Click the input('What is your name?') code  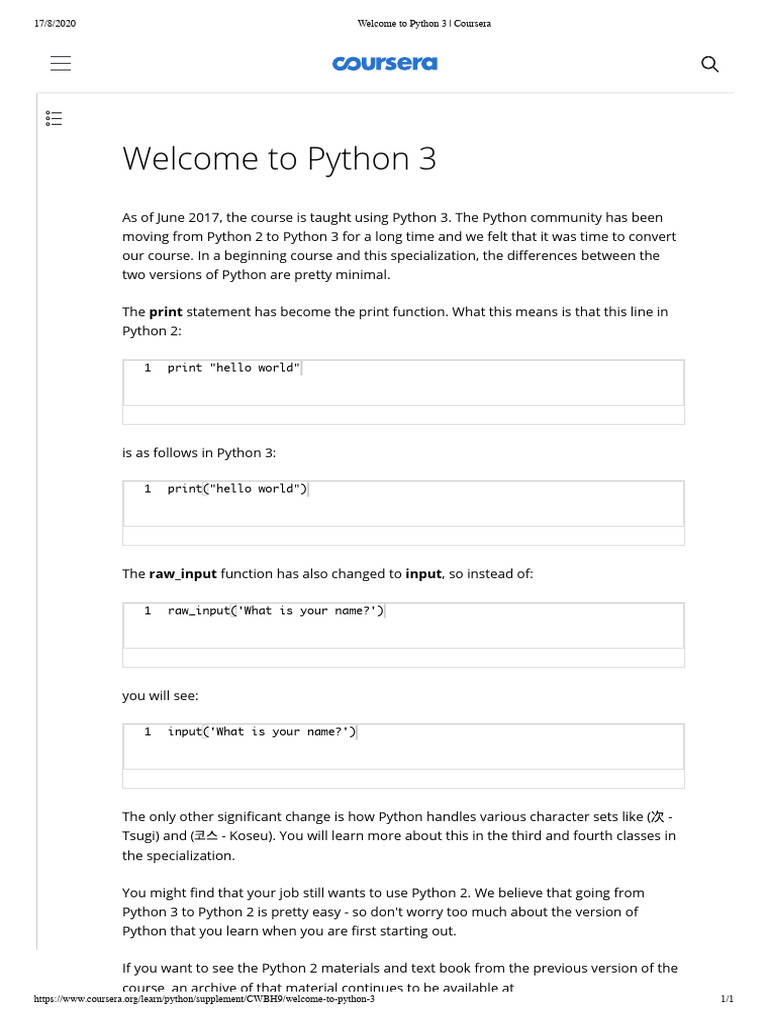261,732
